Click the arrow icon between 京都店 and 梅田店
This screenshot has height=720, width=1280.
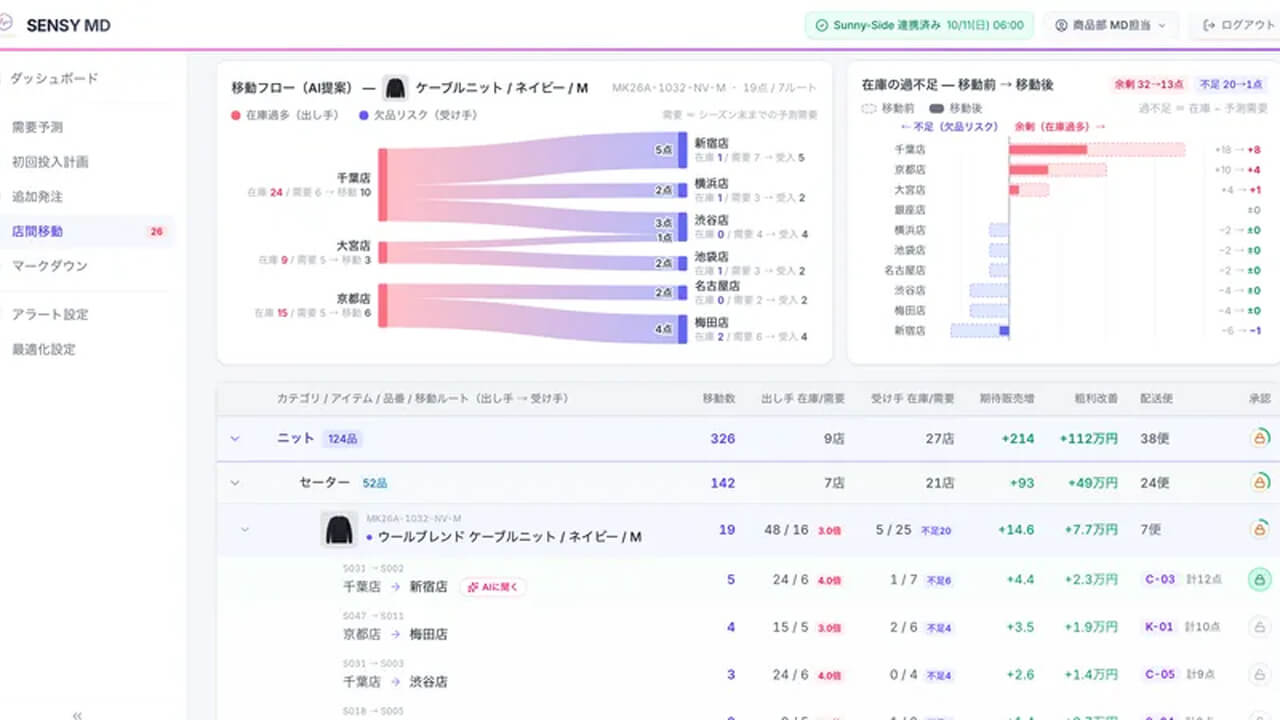coord(396,634)
